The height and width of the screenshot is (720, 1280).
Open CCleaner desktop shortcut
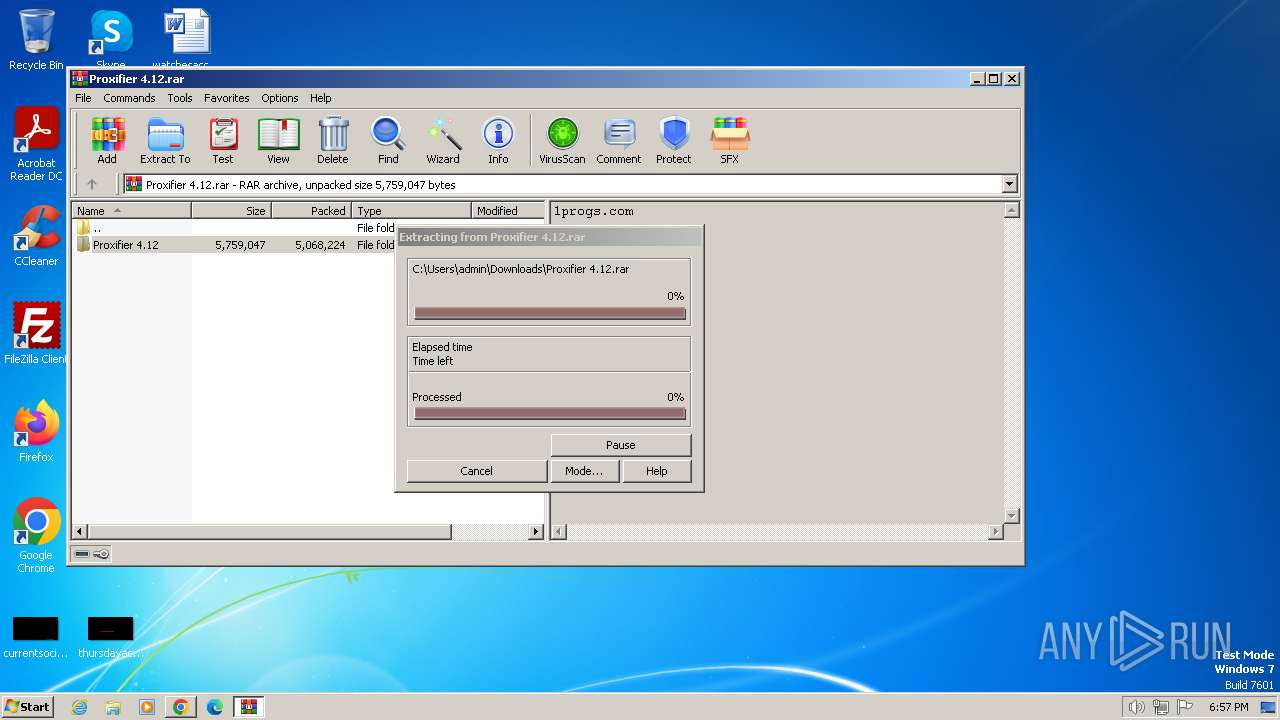(x=36, y=236)
